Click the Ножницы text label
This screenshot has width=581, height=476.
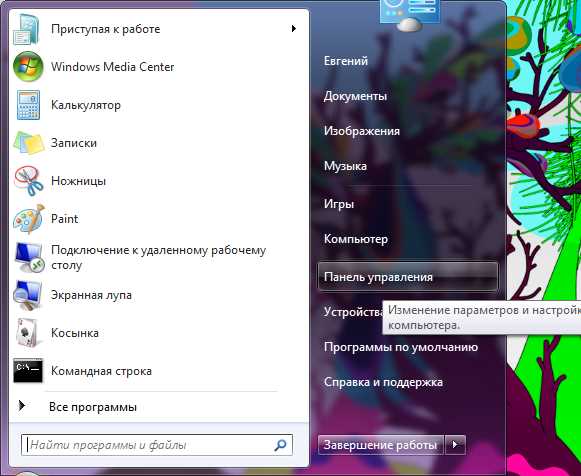pos(78,181)
